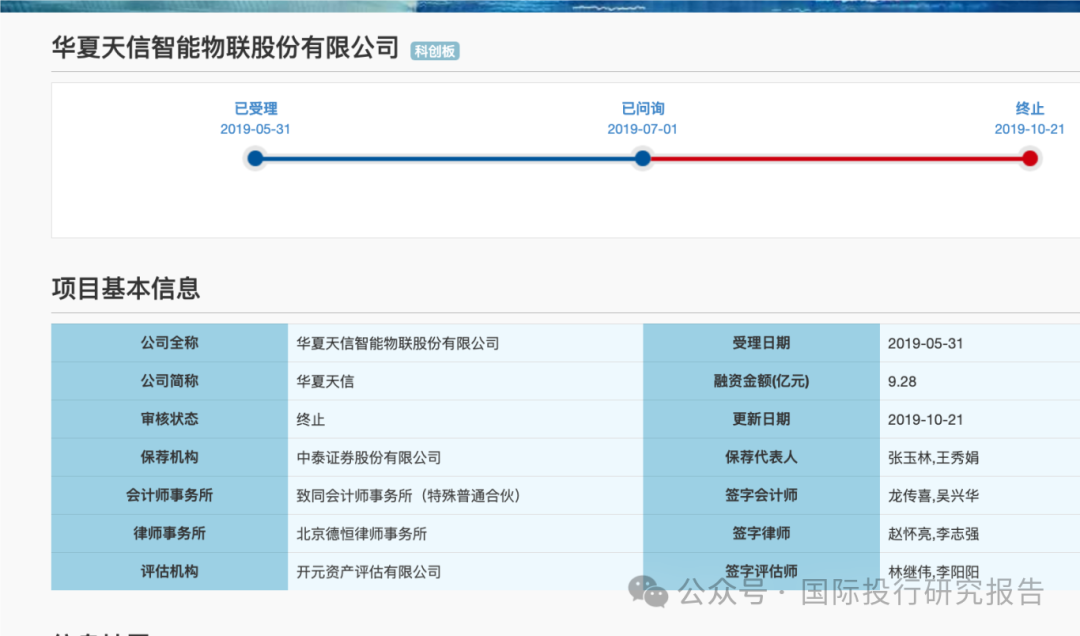This screenshot has height=636, width=1080.
Task: Click the 已问询 stage label
Action: [x=643, y=108]
